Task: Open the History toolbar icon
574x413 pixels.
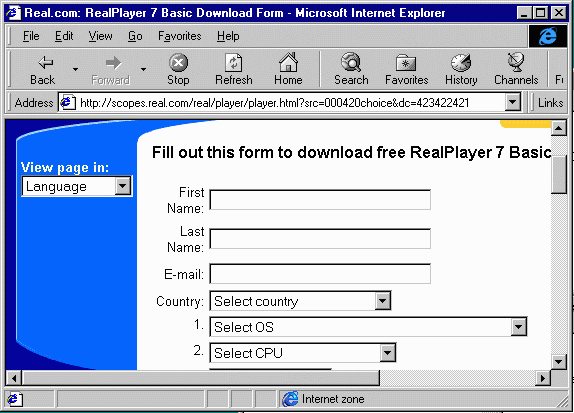Action: (x=461, y=63)
